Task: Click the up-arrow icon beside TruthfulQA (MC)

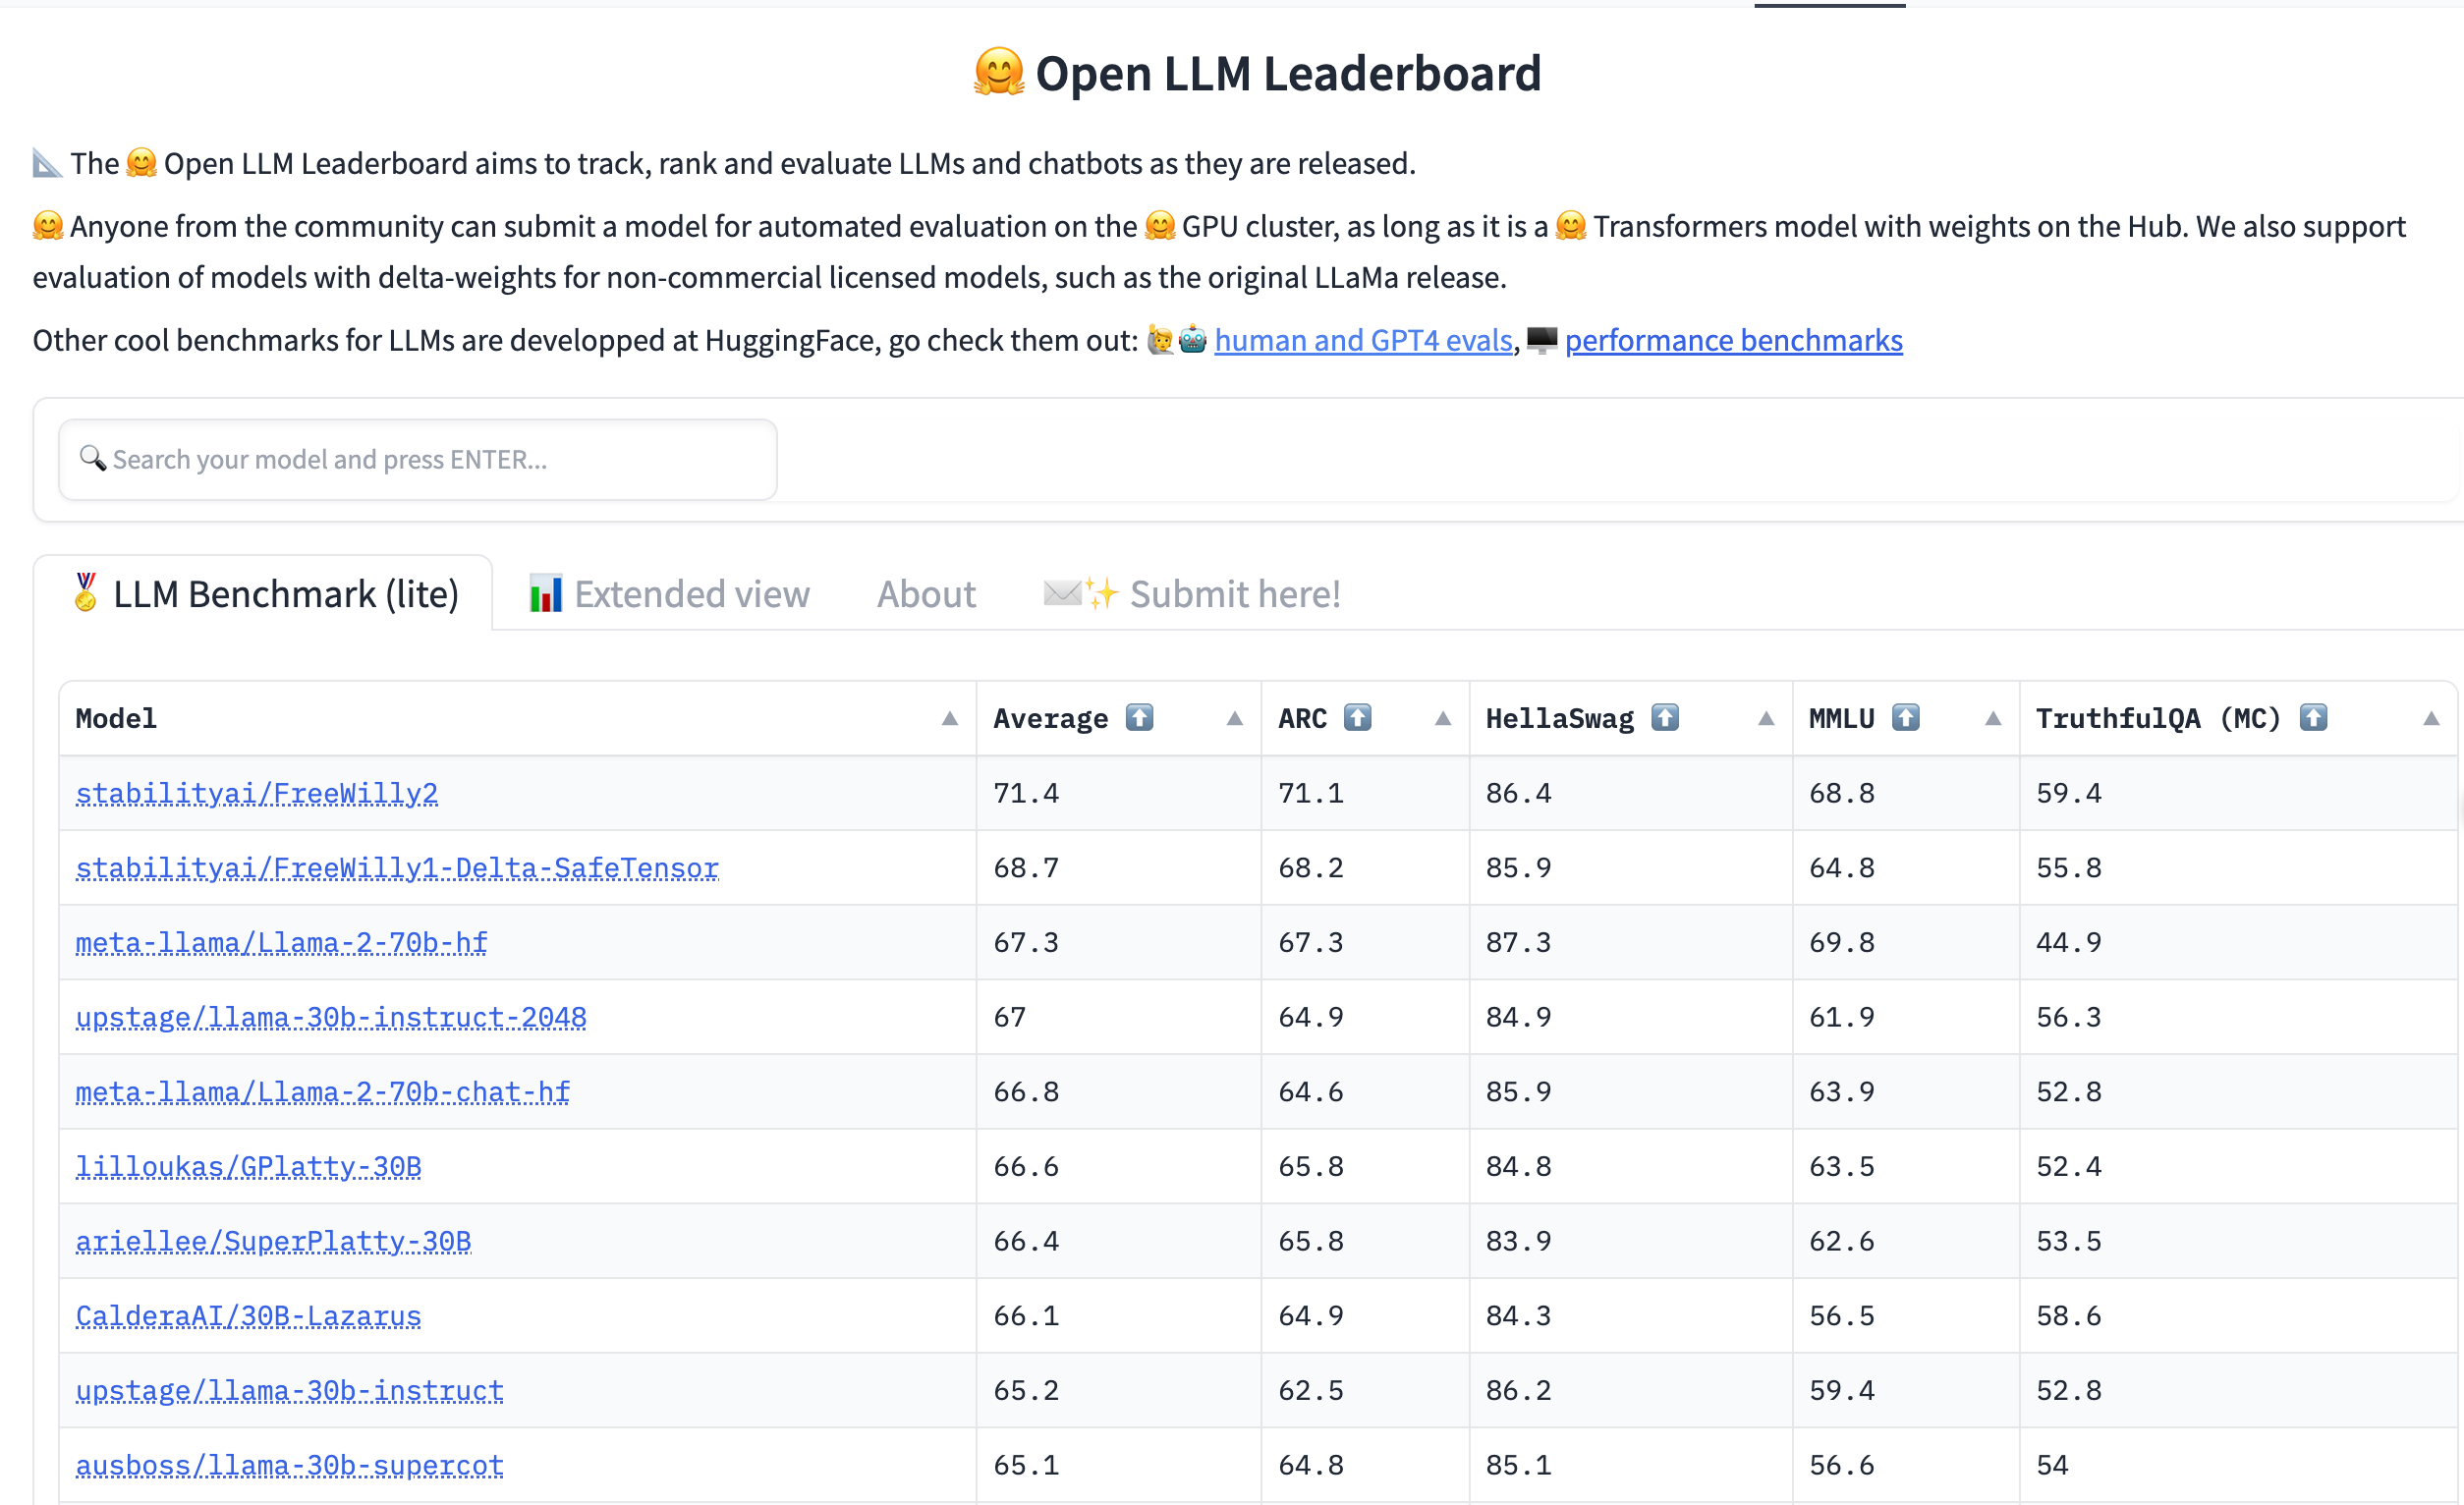Action: (2313, 717)
